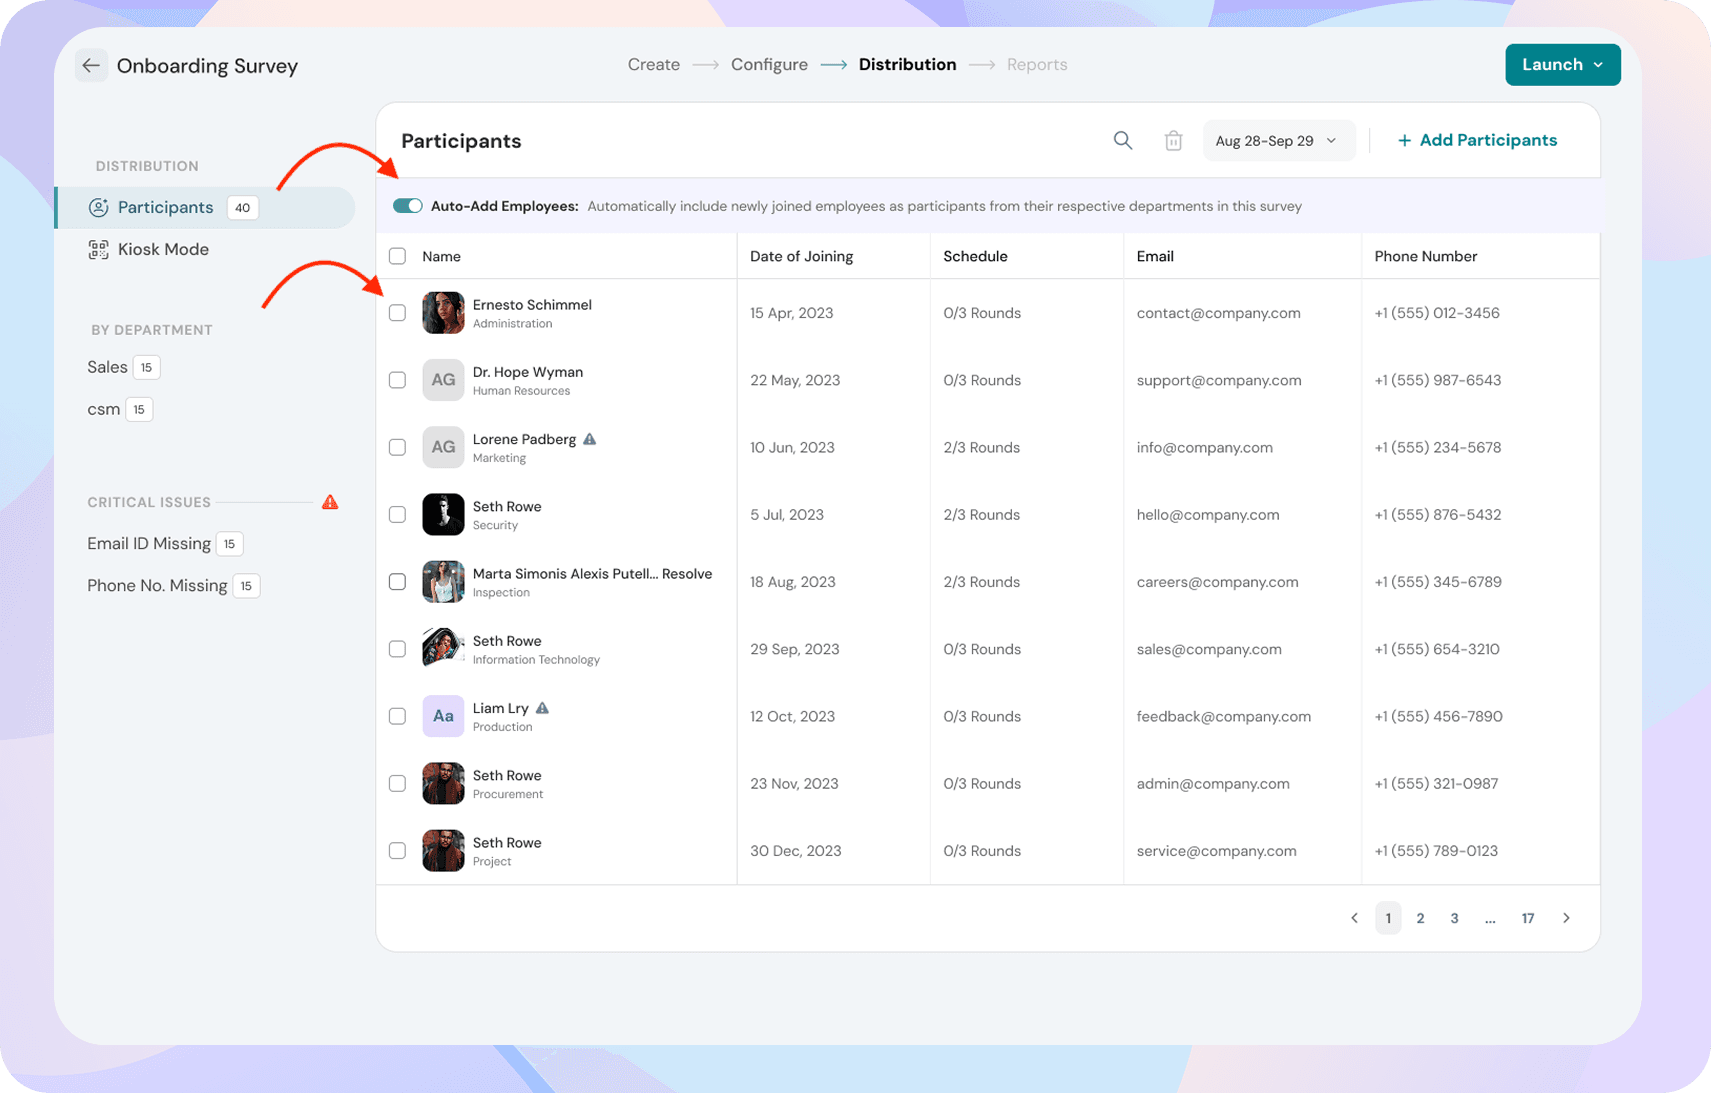Click the Participants sidebar icon
This screenshot has width=1711, height=1093.
[x=98, y=208]
